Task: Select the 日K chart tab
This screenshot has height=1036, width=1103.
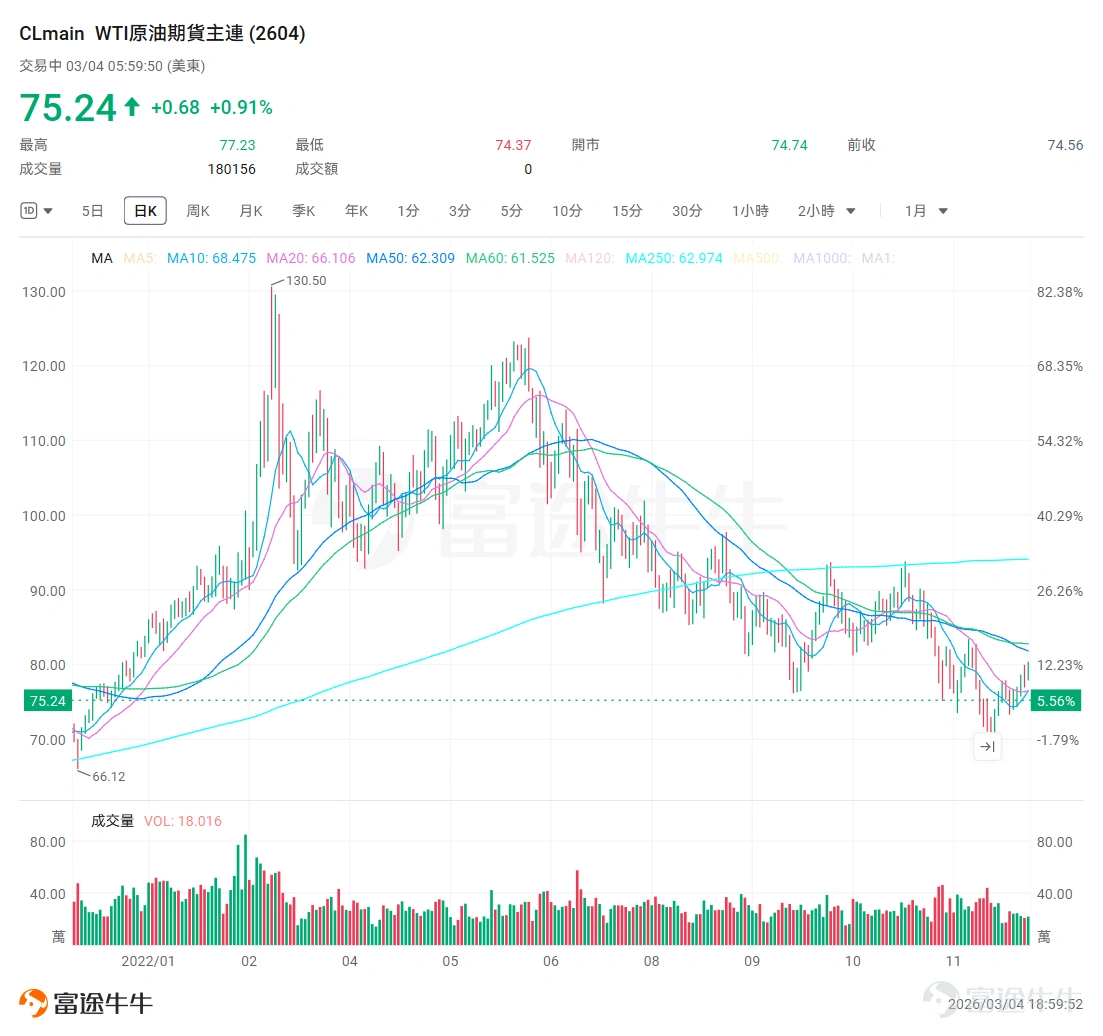Action: [146, 211]
